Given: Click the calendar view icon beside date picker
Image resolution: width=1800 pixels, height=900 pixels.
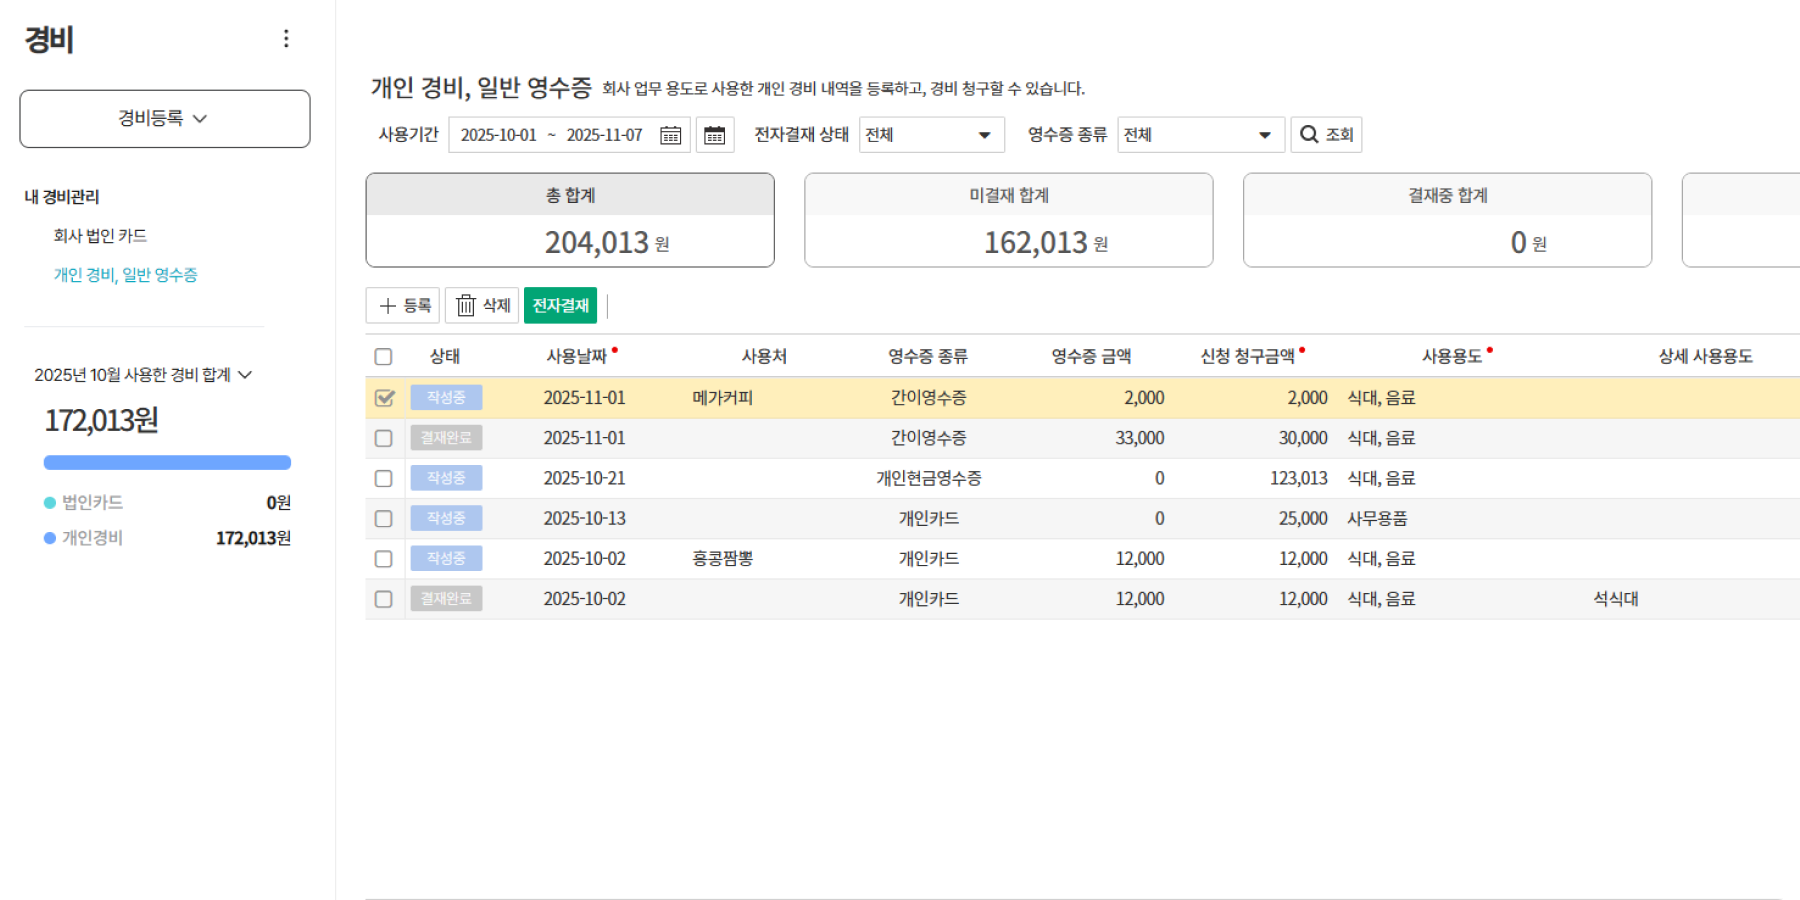Looking at the screenshot, I should coord(715,134).
